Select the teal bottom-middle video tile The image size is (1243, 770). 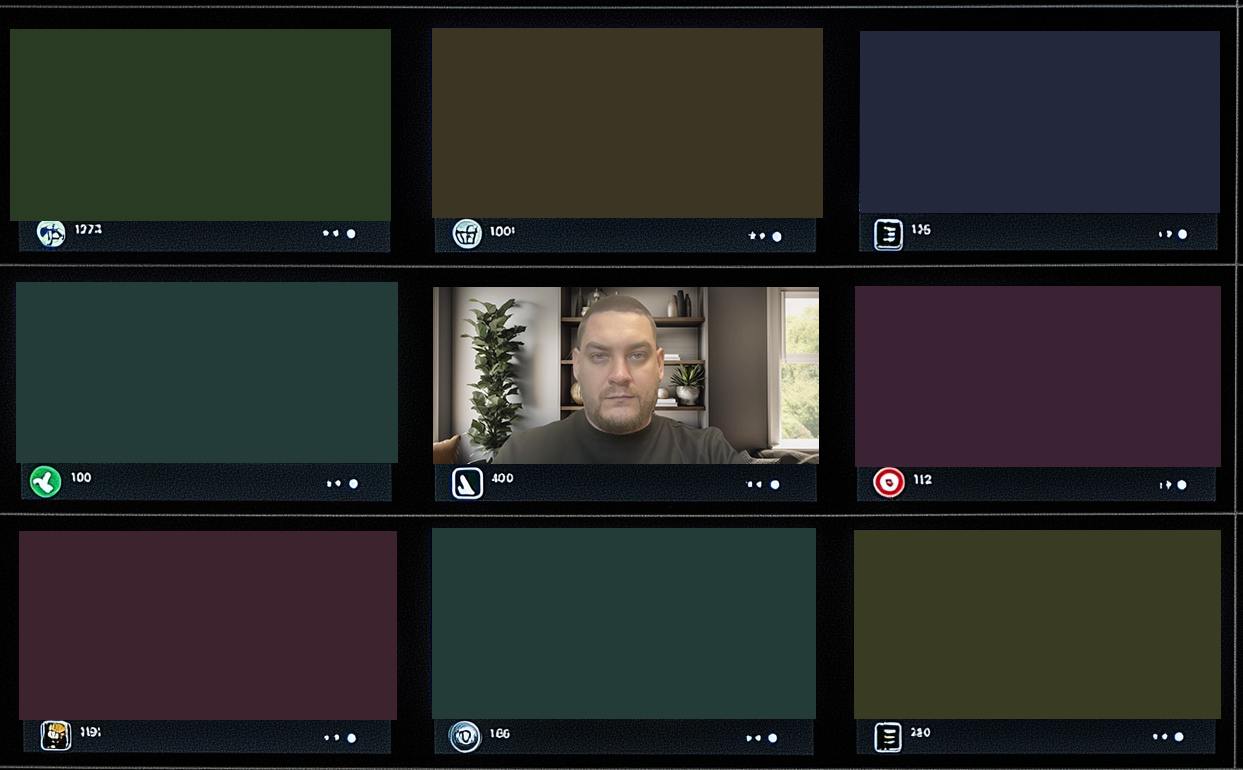click(x=623, y=623)
